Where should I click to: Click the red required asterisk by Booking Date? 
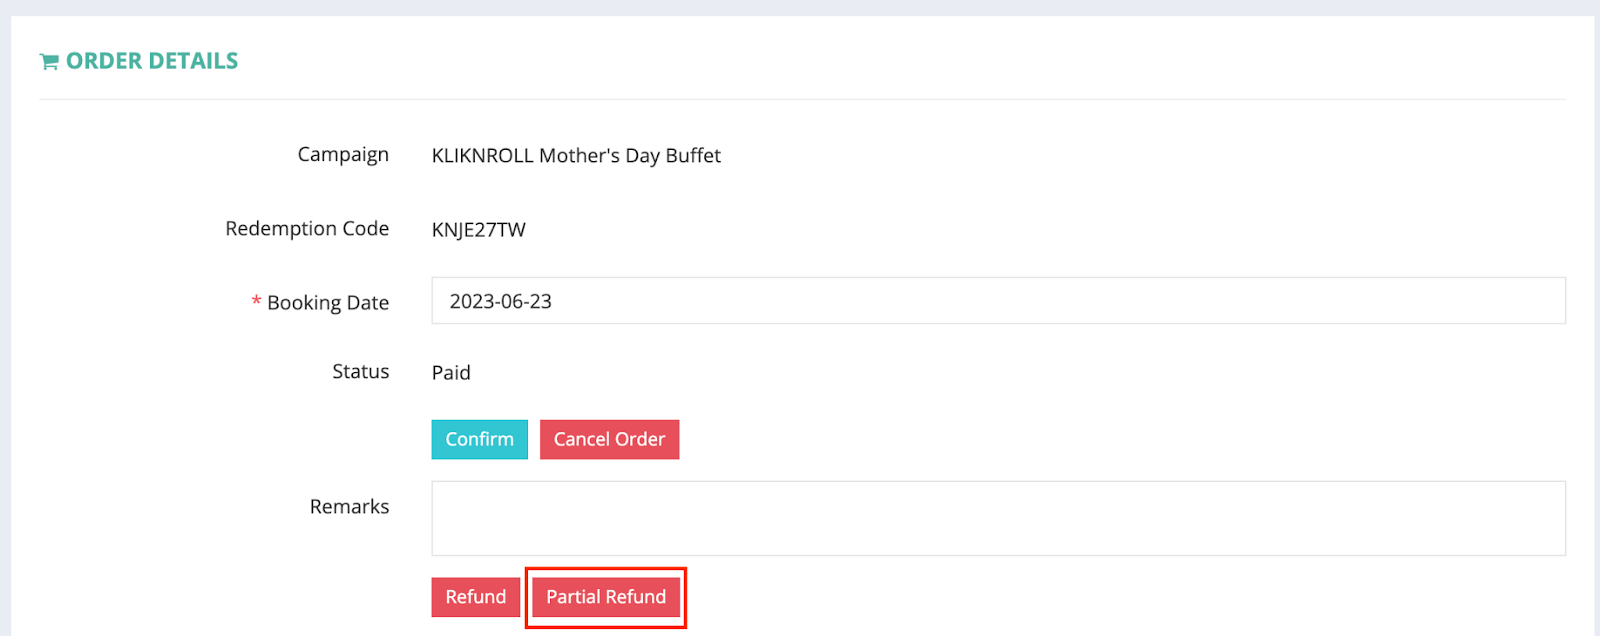pyautogui.click(x=257, y=301)
